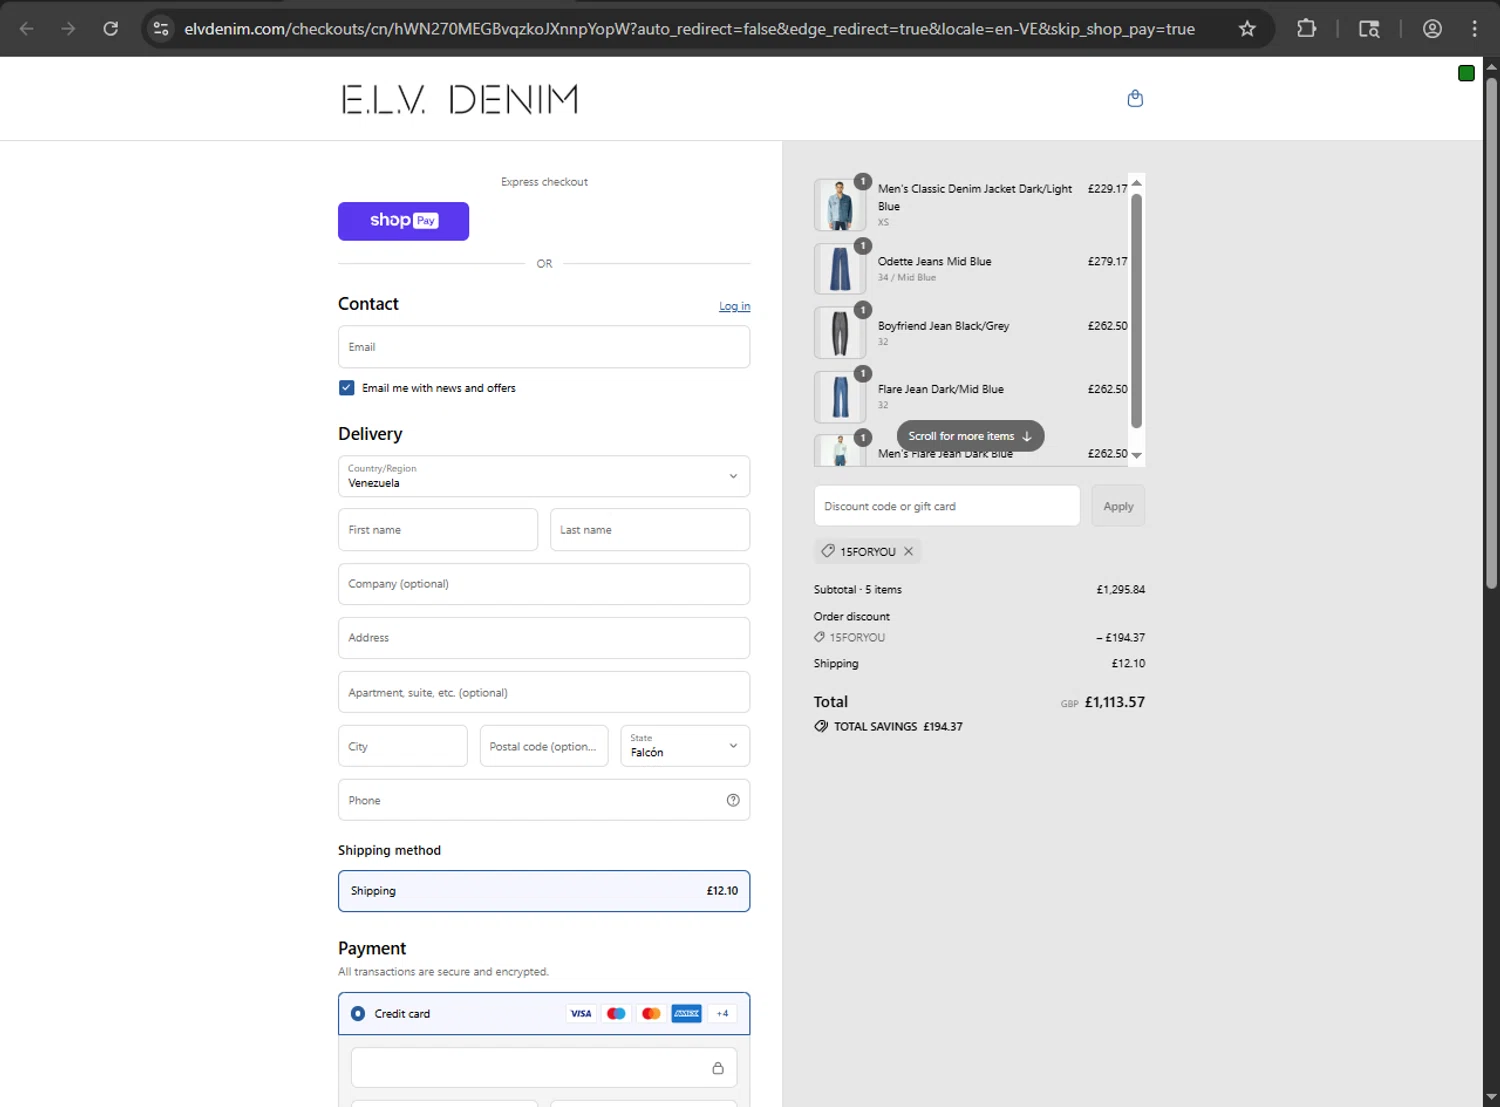This screenshot has width=1500, height=1107.
Task: Click the First name field
Action: [438, 530]
